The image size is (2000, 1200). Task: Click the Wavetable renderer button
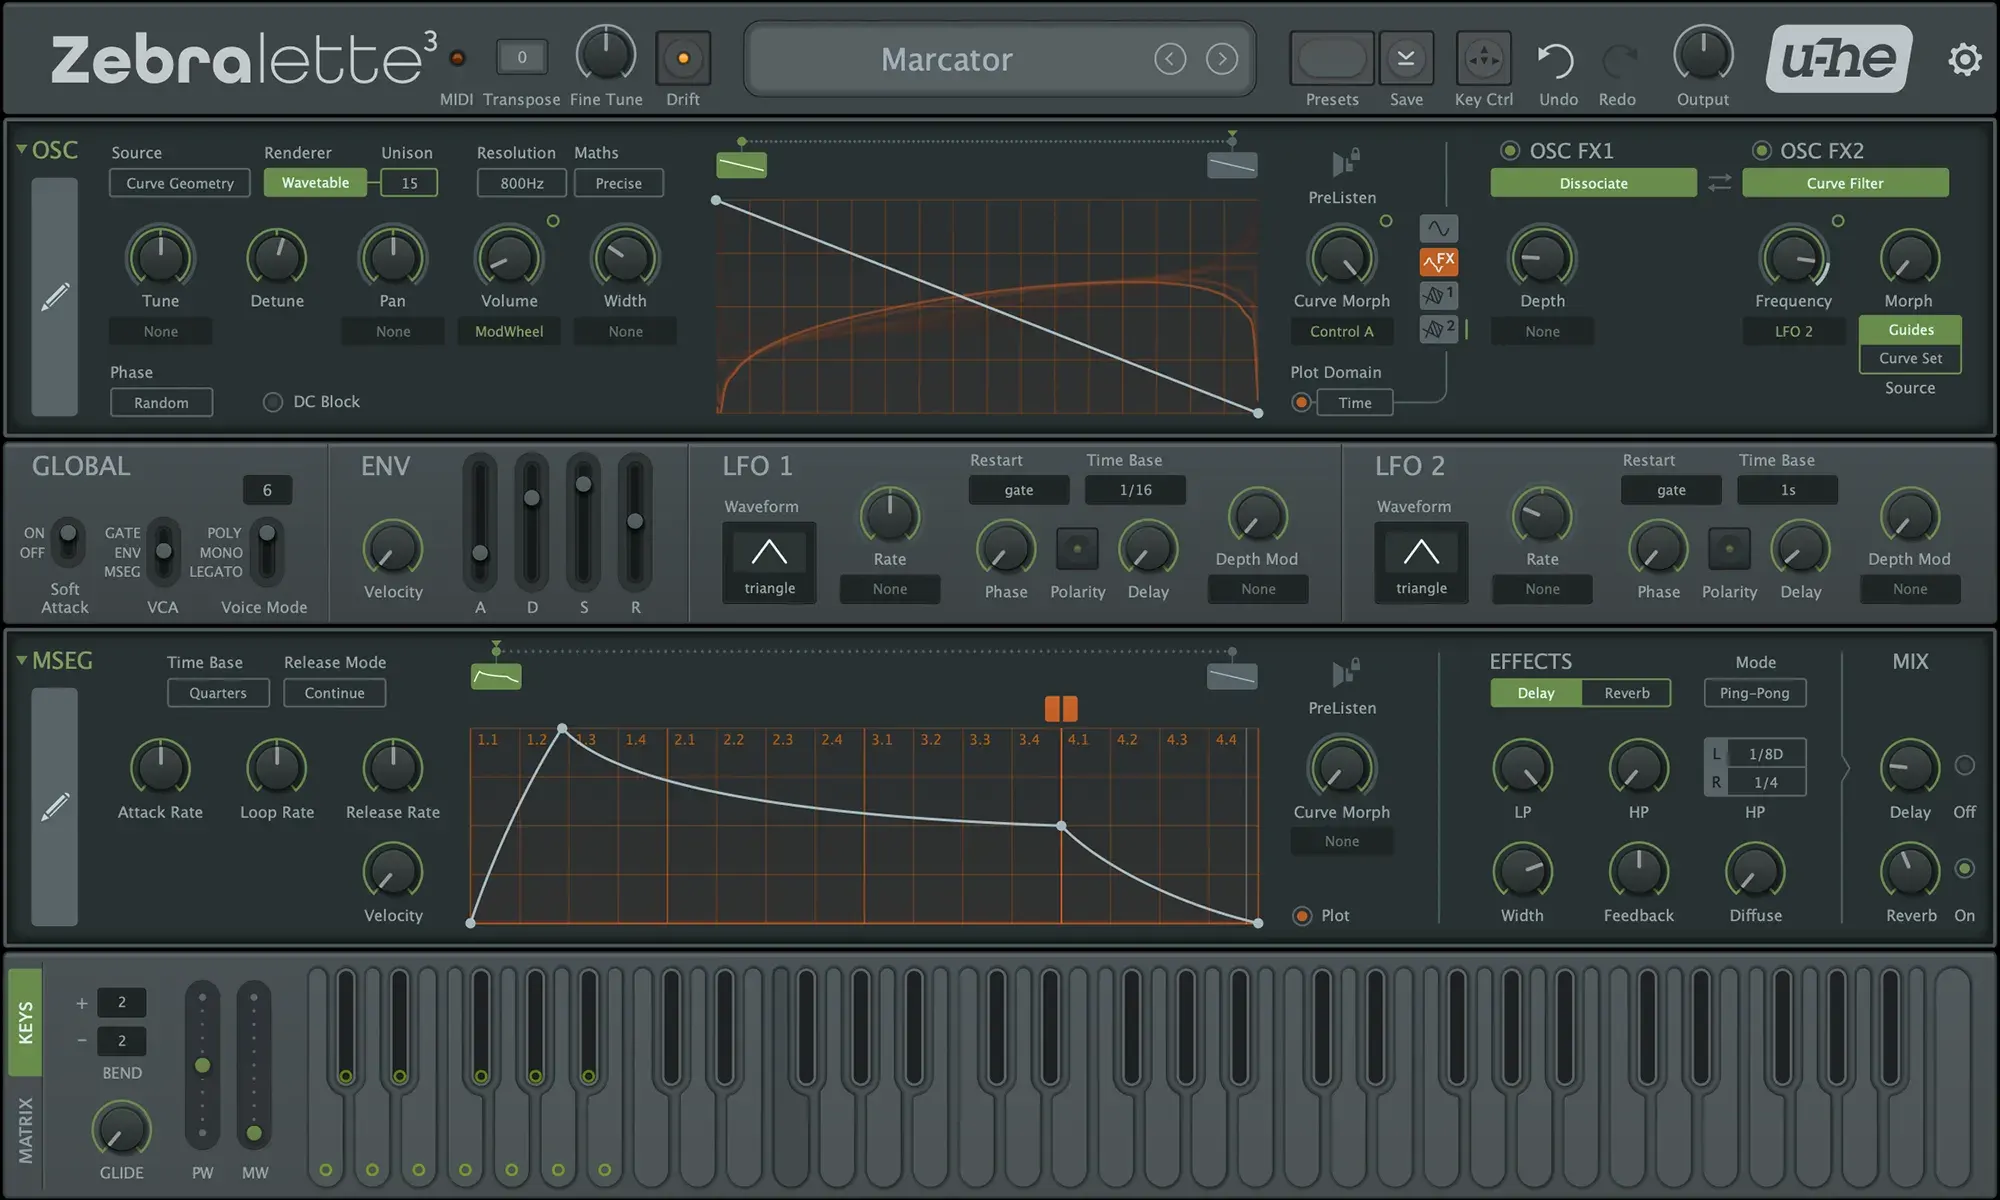pyautogui.click(x=315, y=183)
